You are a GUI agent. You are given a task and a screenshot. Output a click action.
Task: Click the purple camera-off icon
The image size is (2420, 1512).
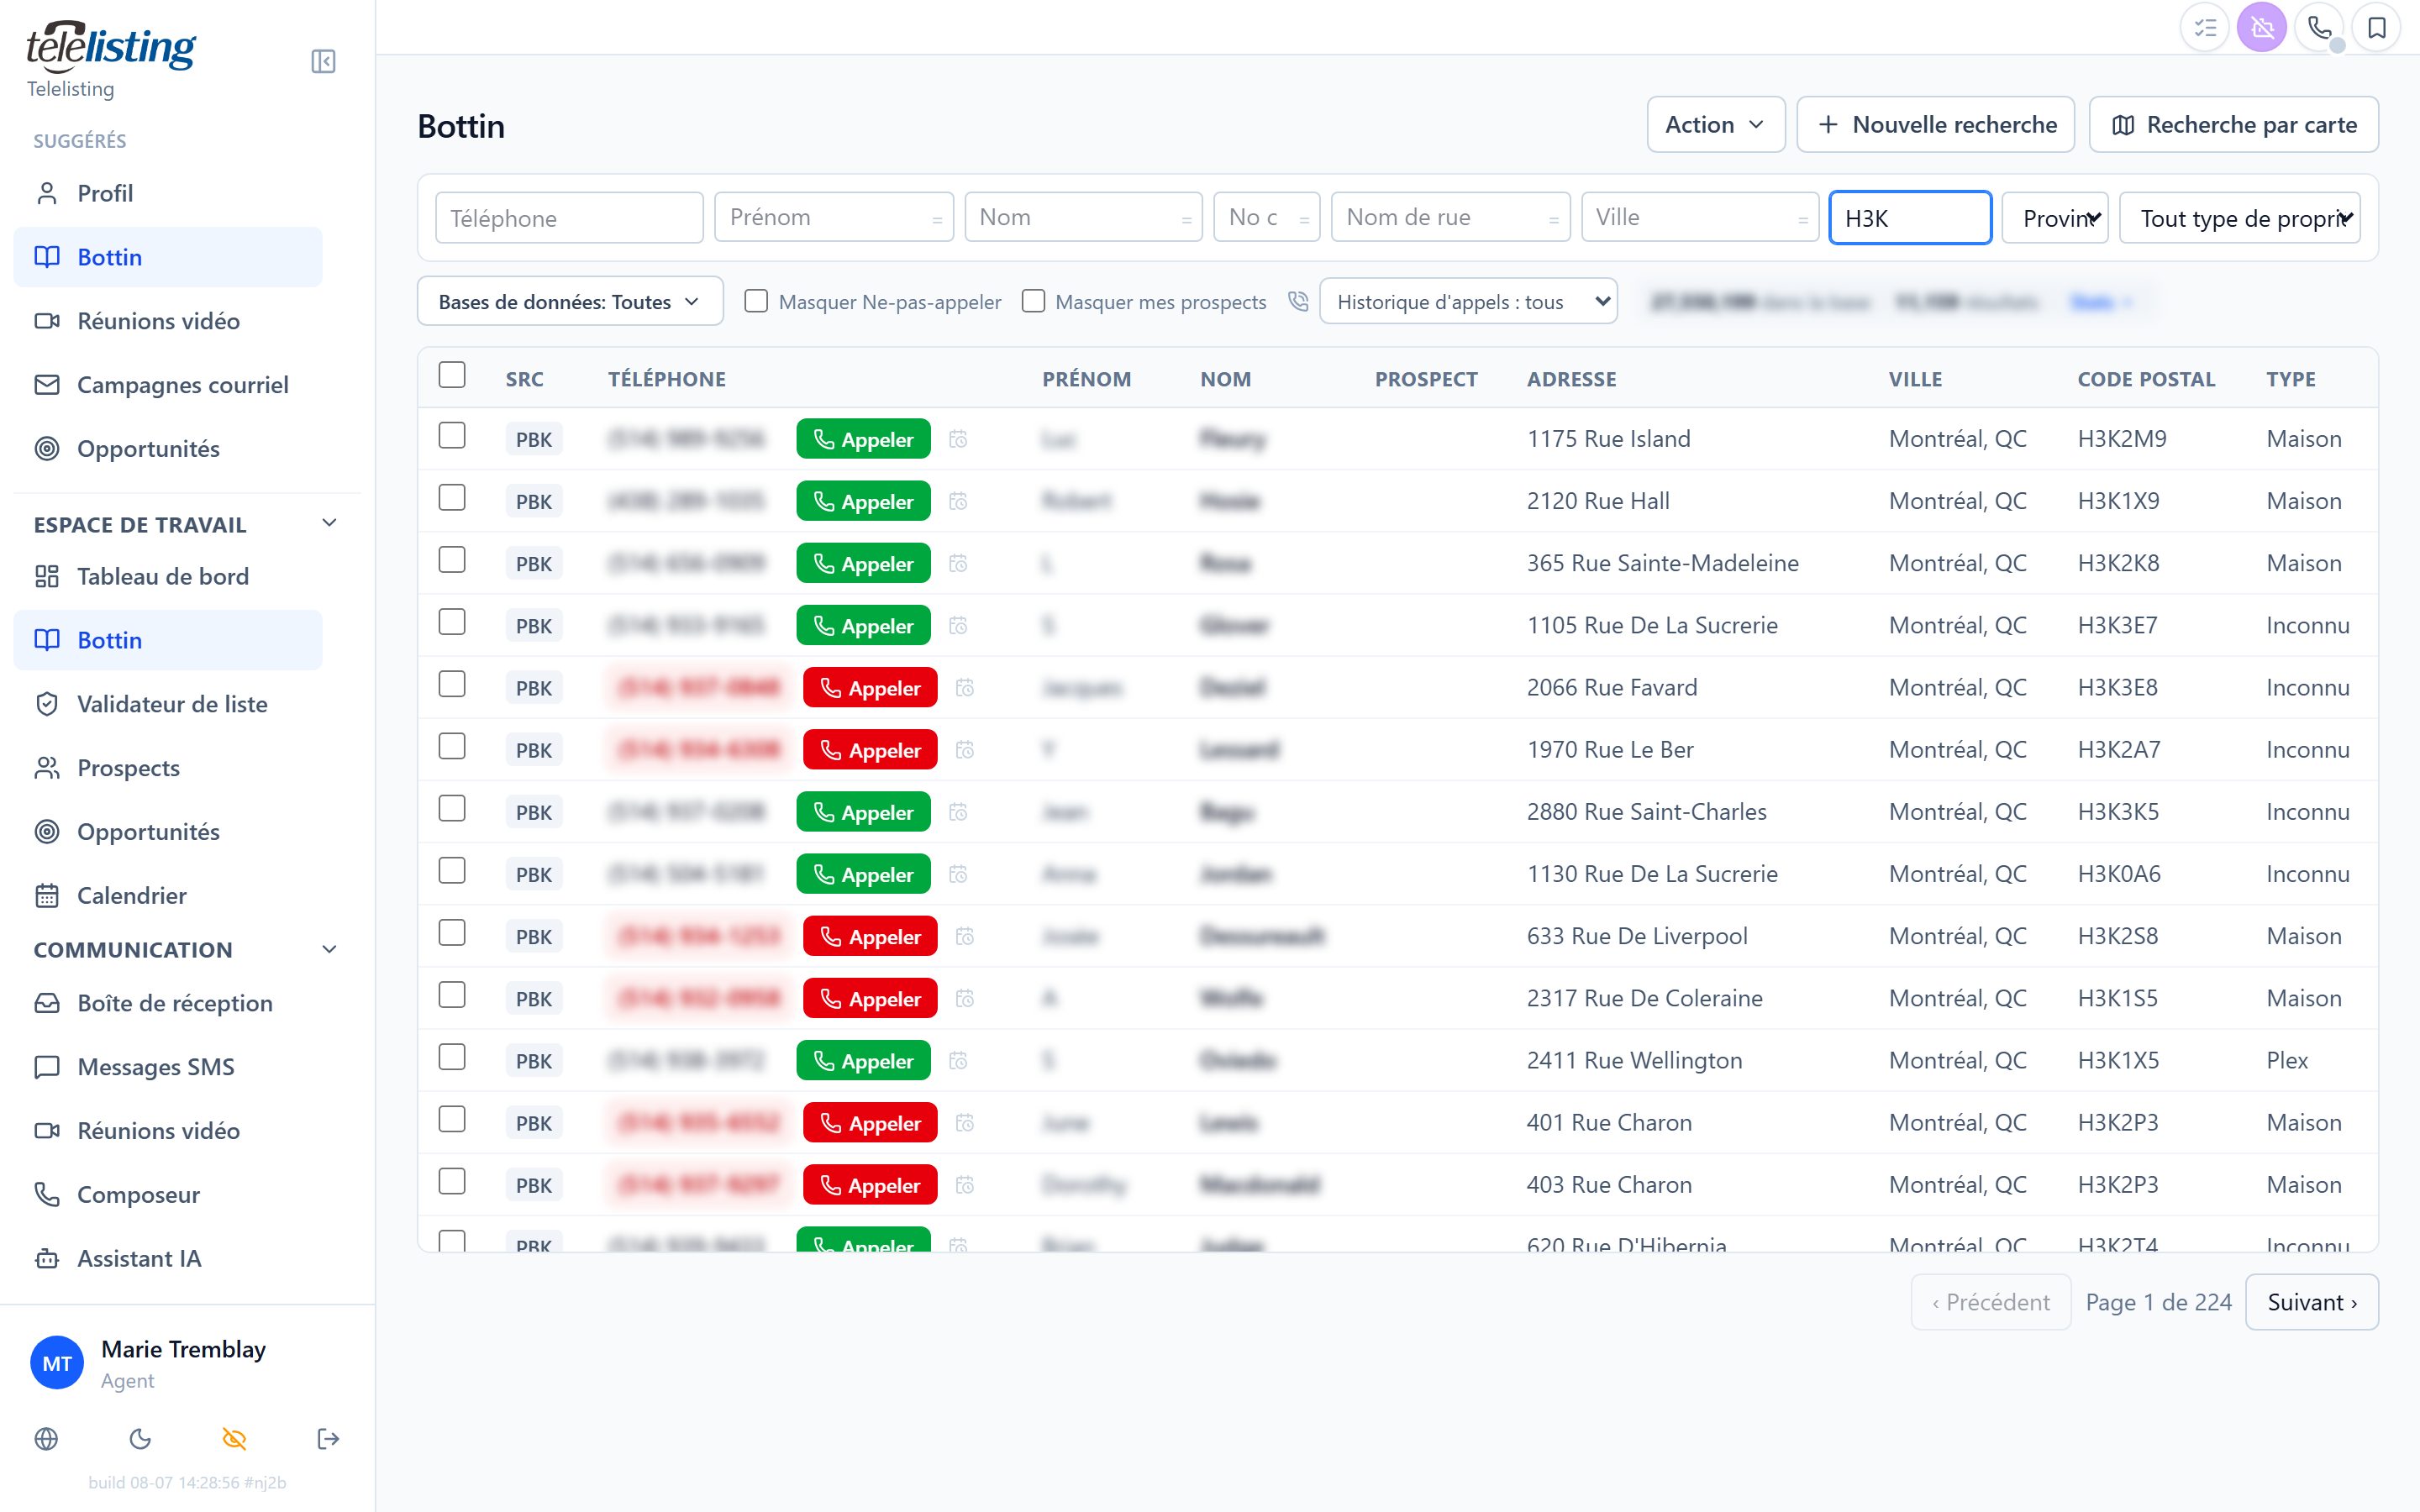[2262, 28]
